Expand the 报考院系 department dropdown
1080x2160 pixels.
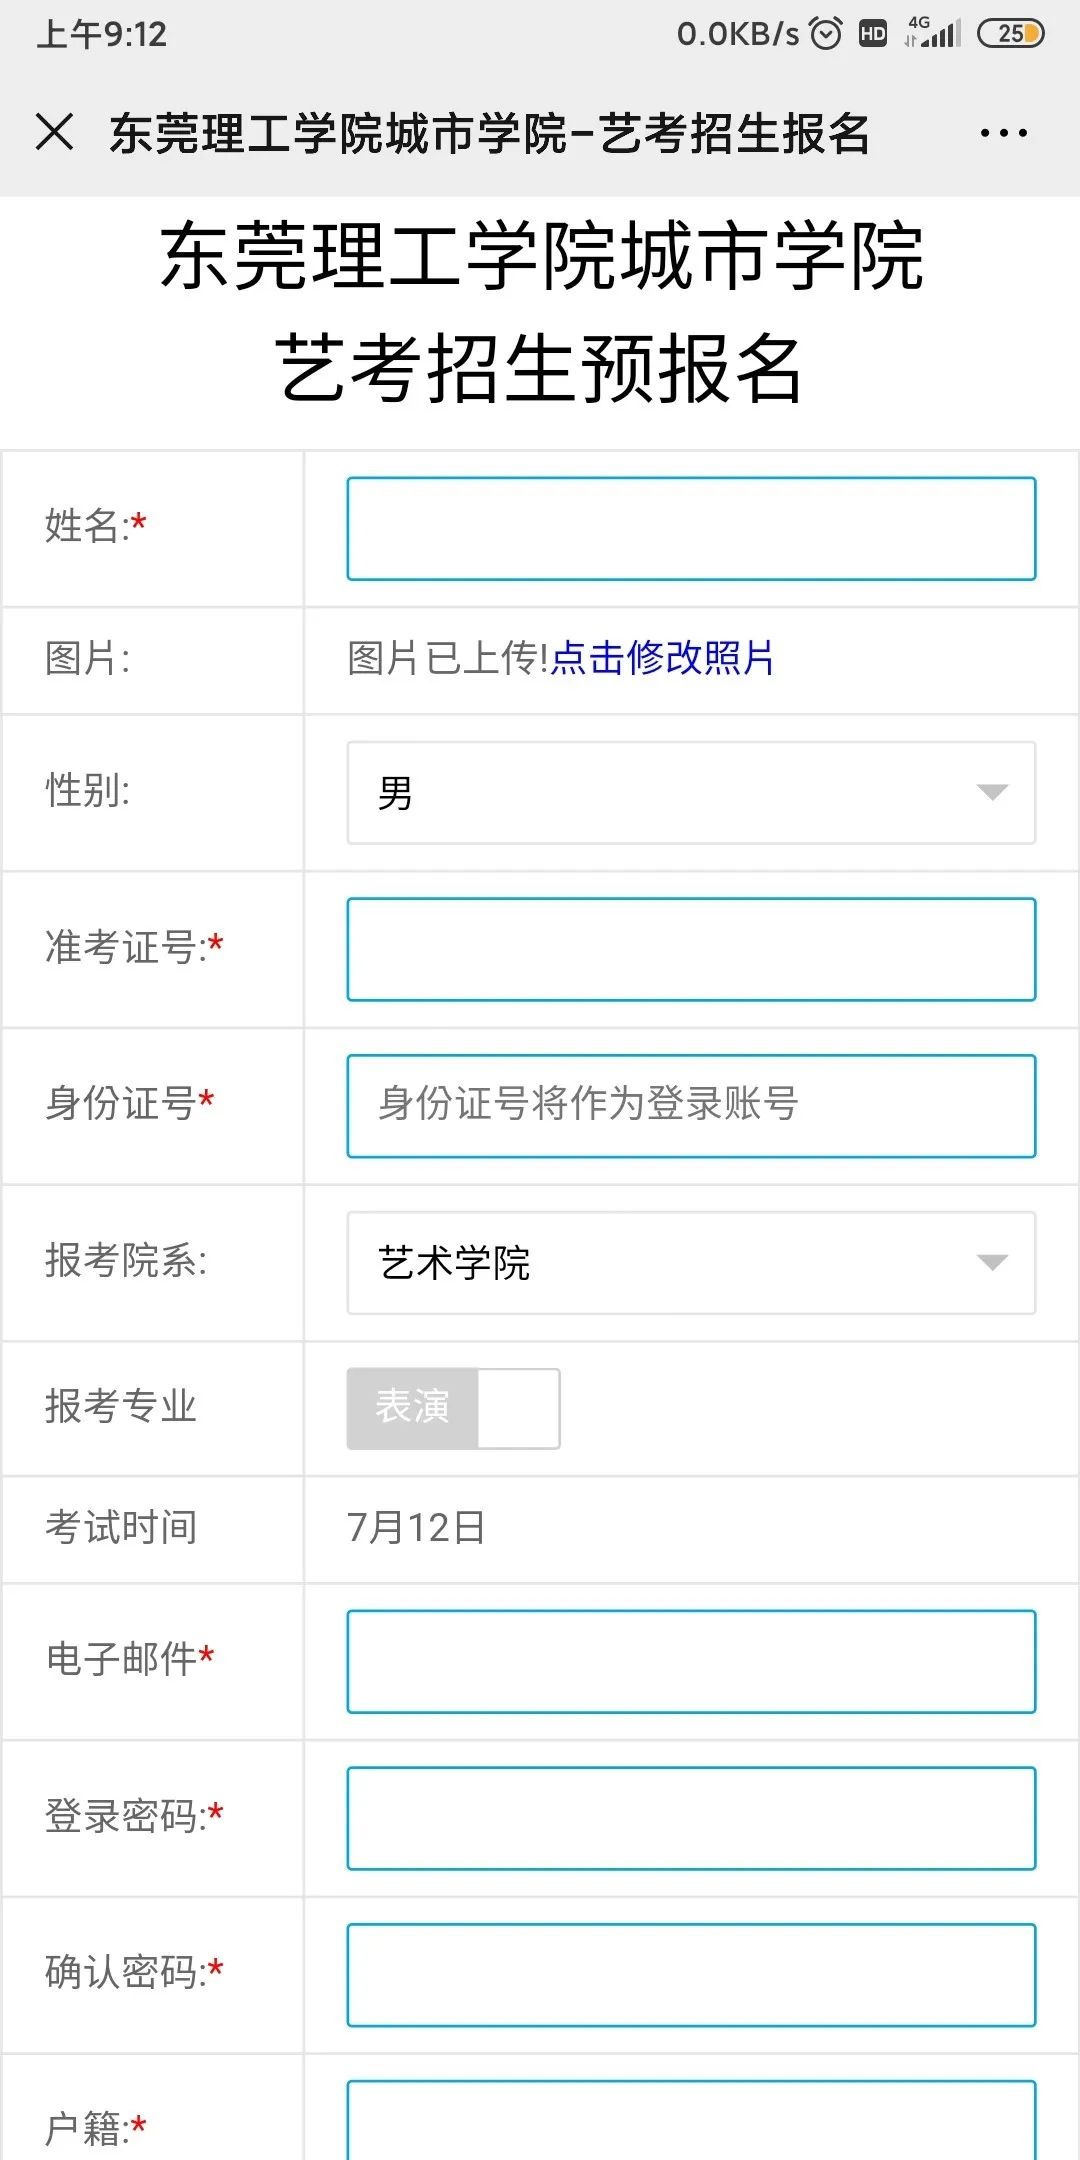[x=691, y=1263]
